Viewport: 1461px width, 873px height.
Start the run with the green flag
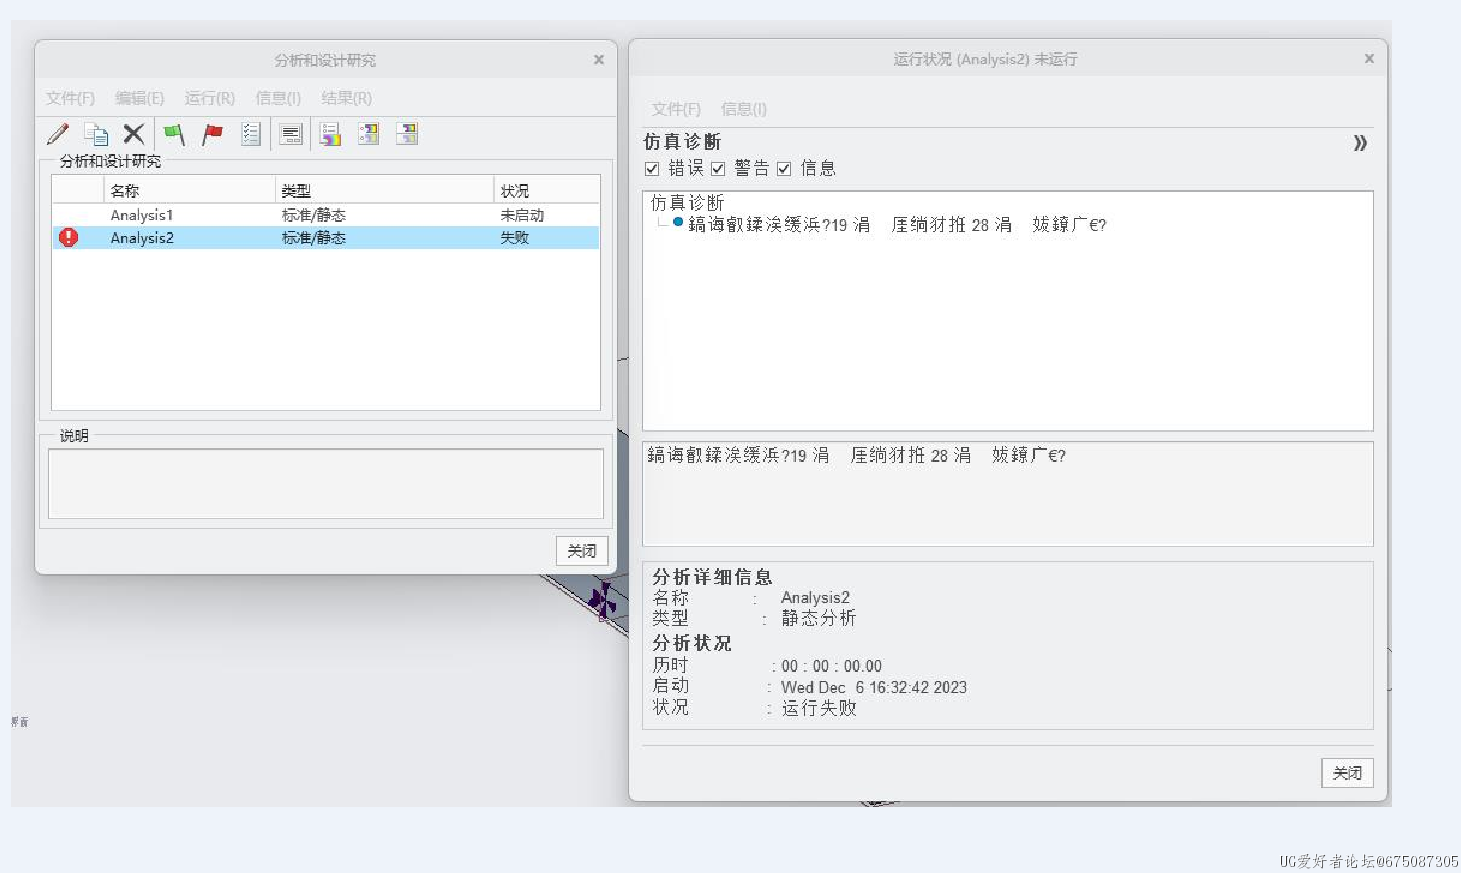point(174,134)
